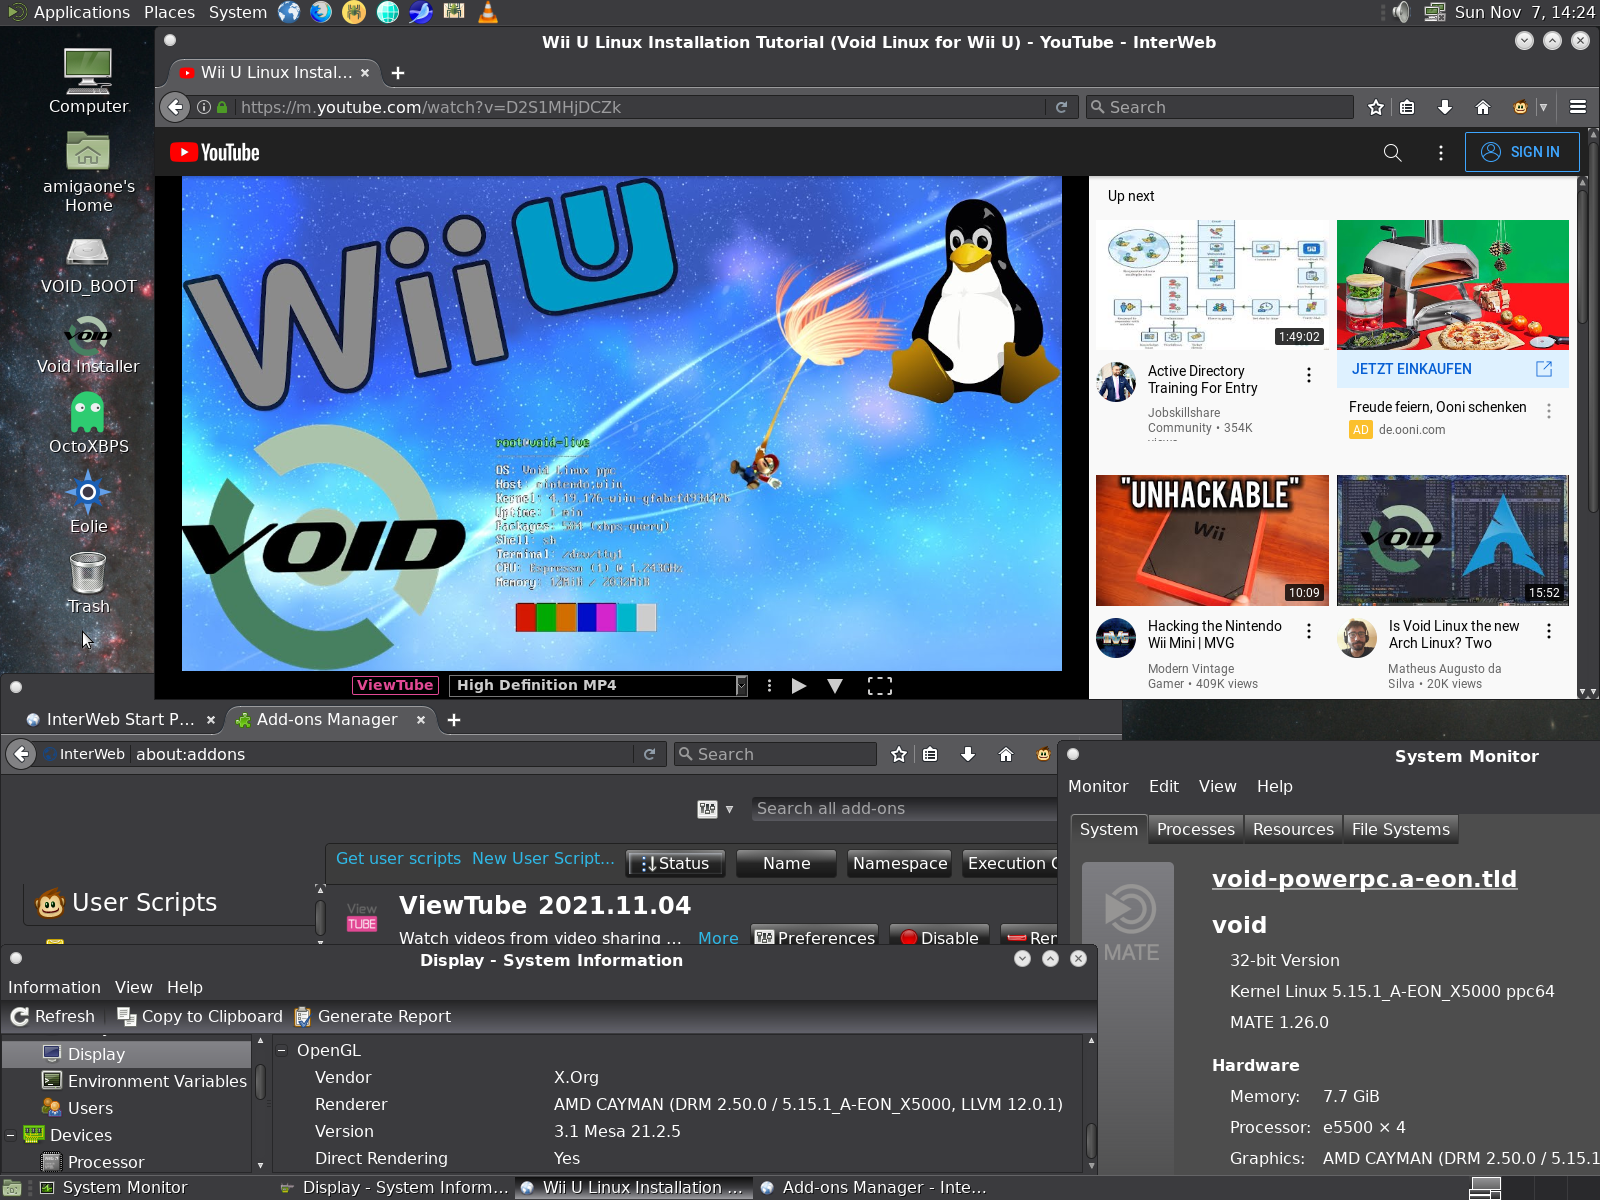Open options for the Ooni ad
Viewport: 1600px width, 1200px height.
pyautogui.click(x=1549, y=411)
